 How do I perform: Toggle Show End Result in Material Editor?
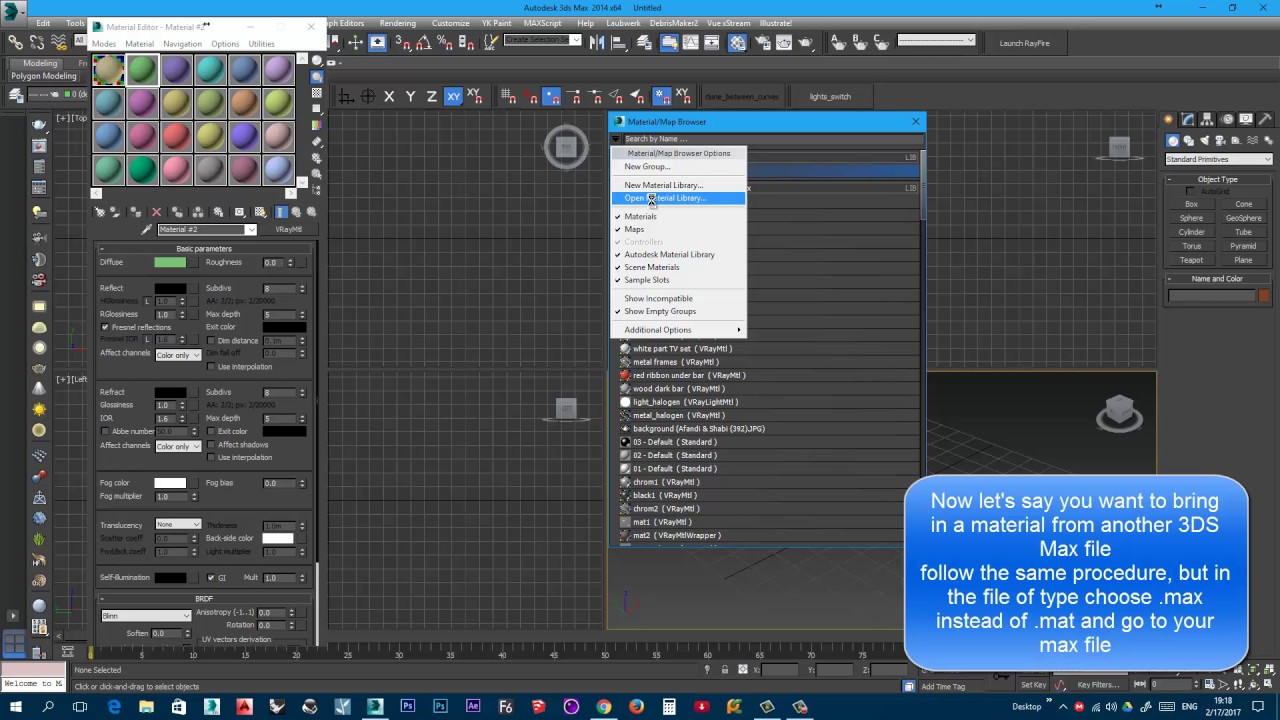point(281,212)
